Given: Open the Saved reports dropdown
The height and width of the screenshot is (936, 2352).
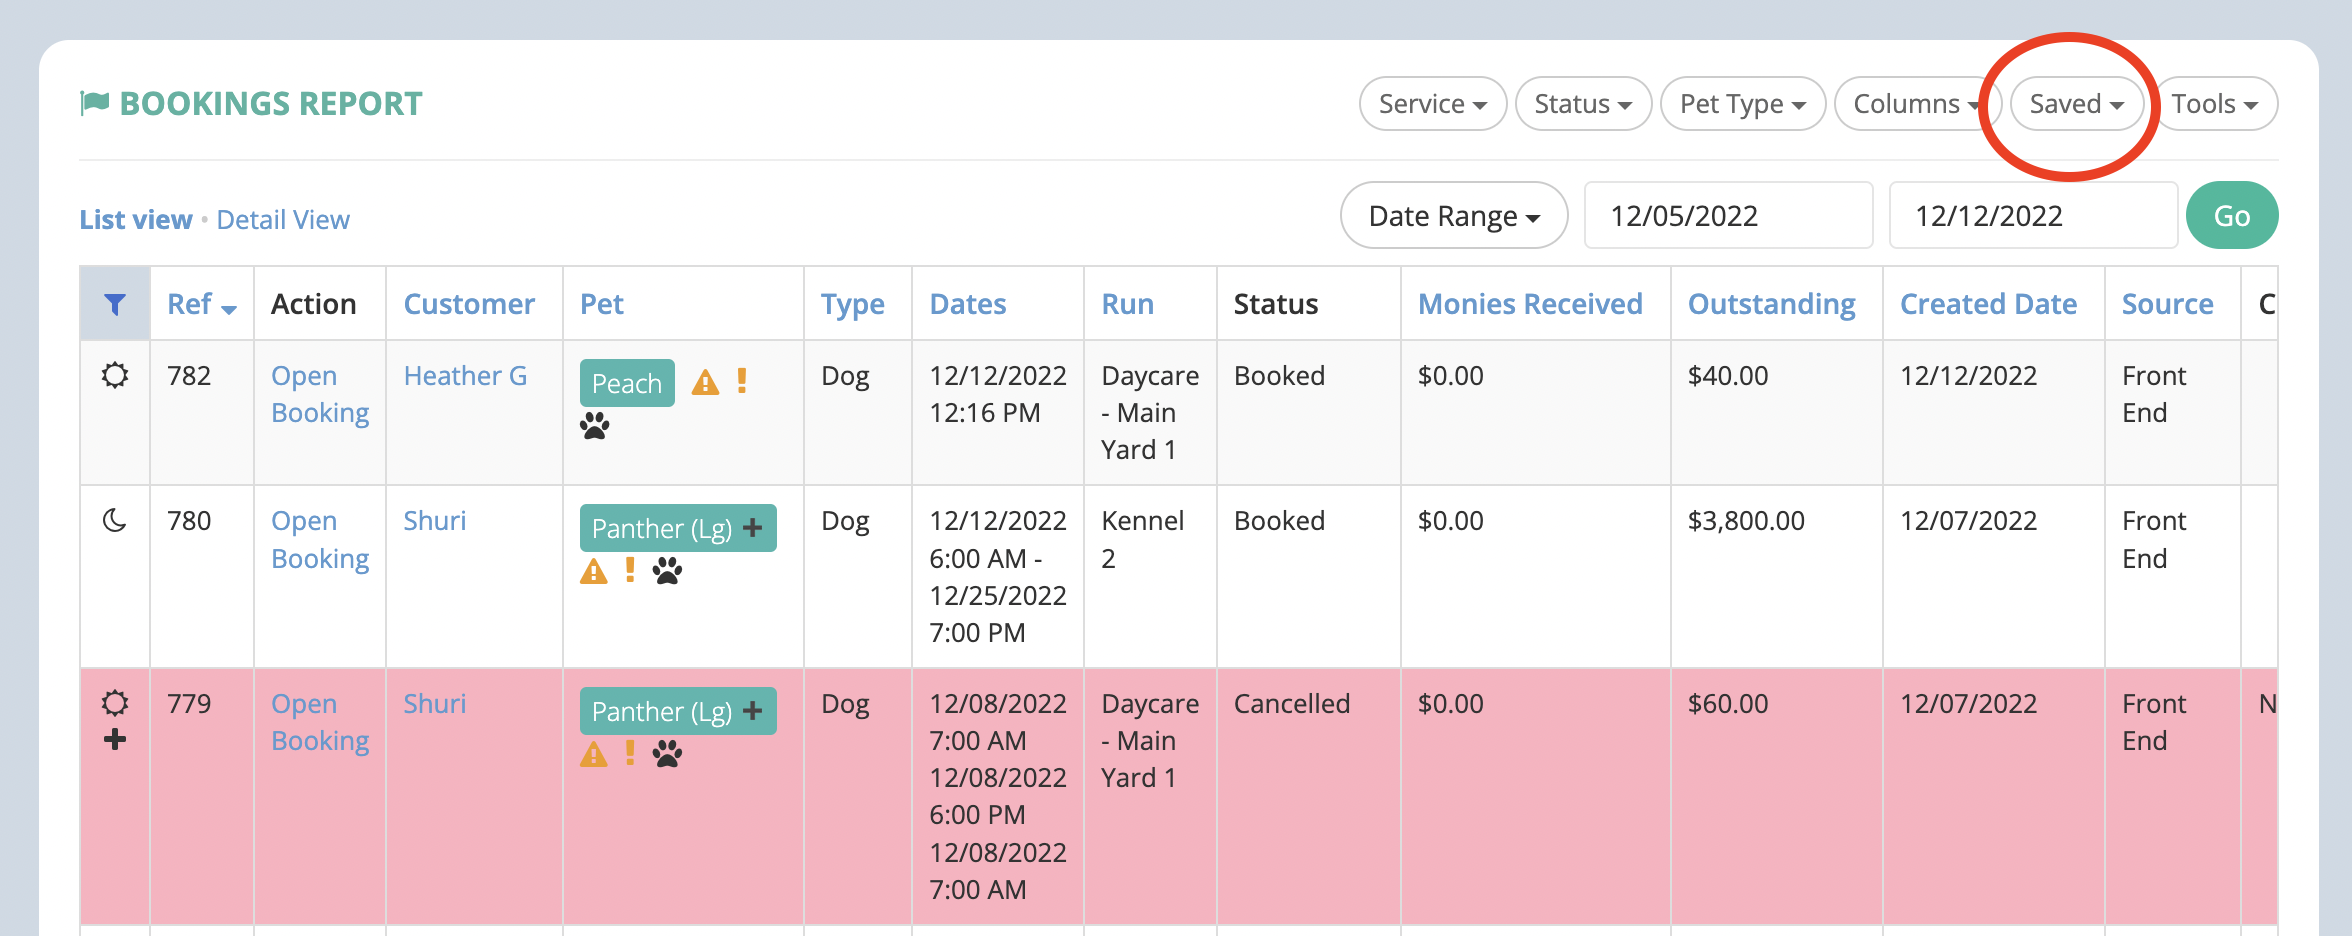Looking at the screenshot, I should [x=2077, y=104].
